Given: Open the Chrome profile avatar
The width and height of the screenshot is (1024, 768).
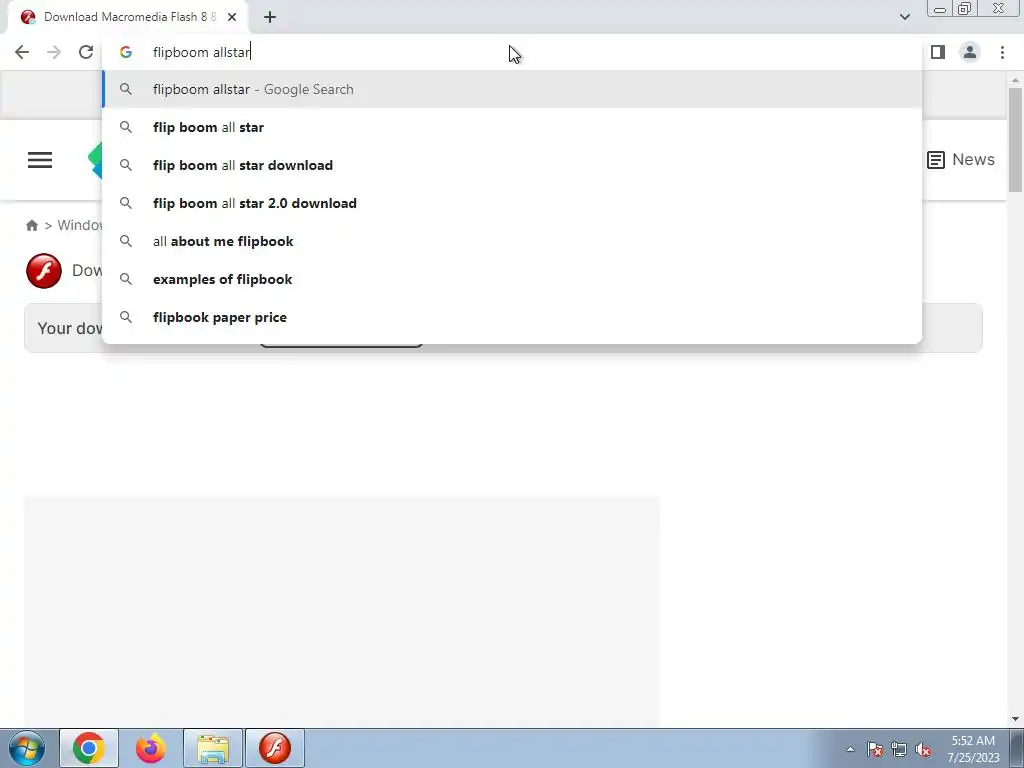Looking at the screenshot, I should point(970,52).
